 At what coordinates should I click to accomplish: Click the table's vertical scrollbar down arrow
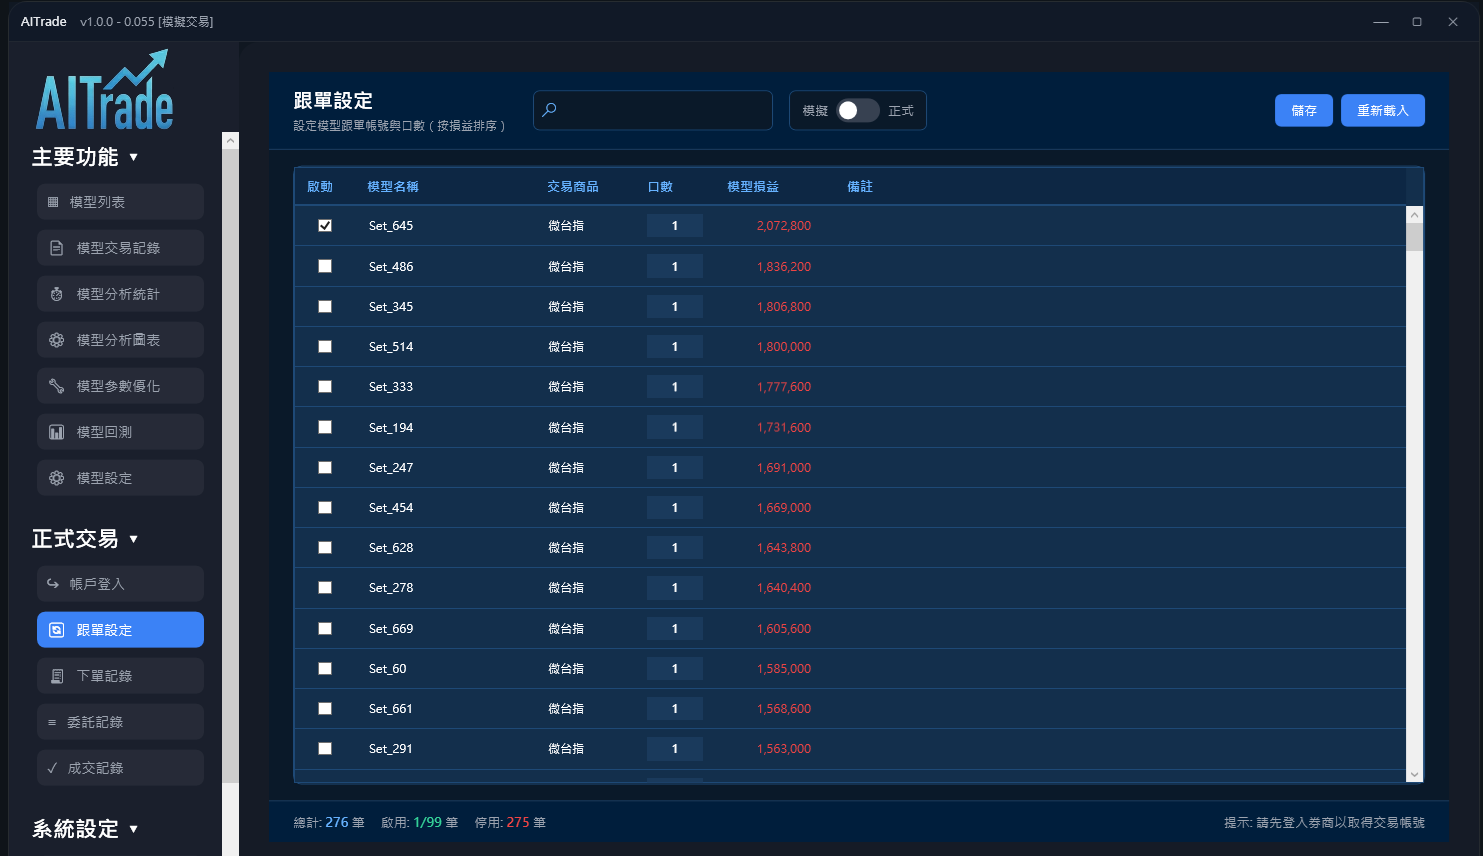1414,774
